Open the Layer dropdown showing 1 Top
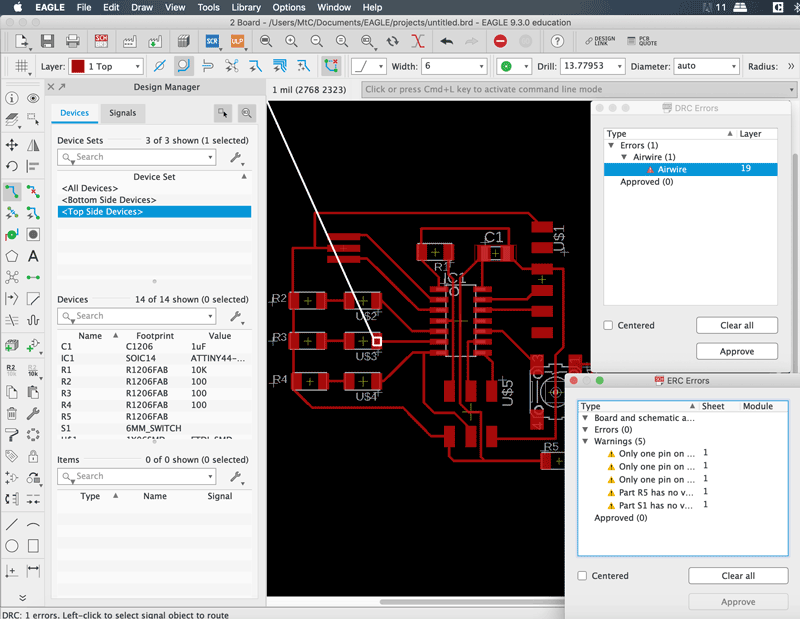 (104, 66)
